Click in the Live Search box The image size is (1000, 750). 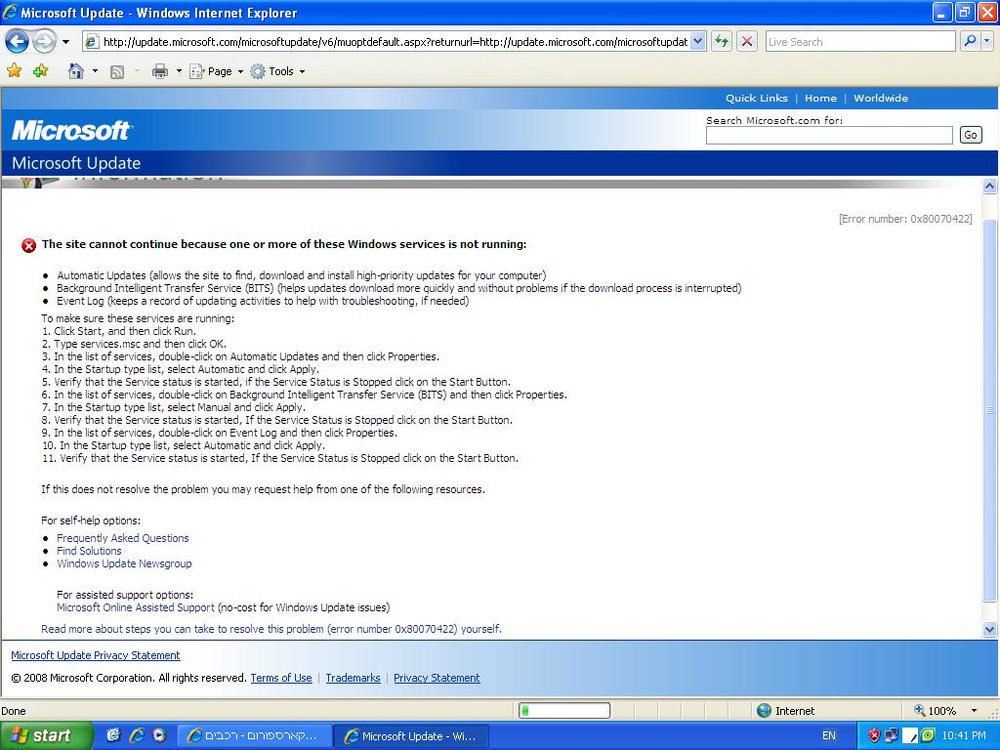tap(860, 42)
